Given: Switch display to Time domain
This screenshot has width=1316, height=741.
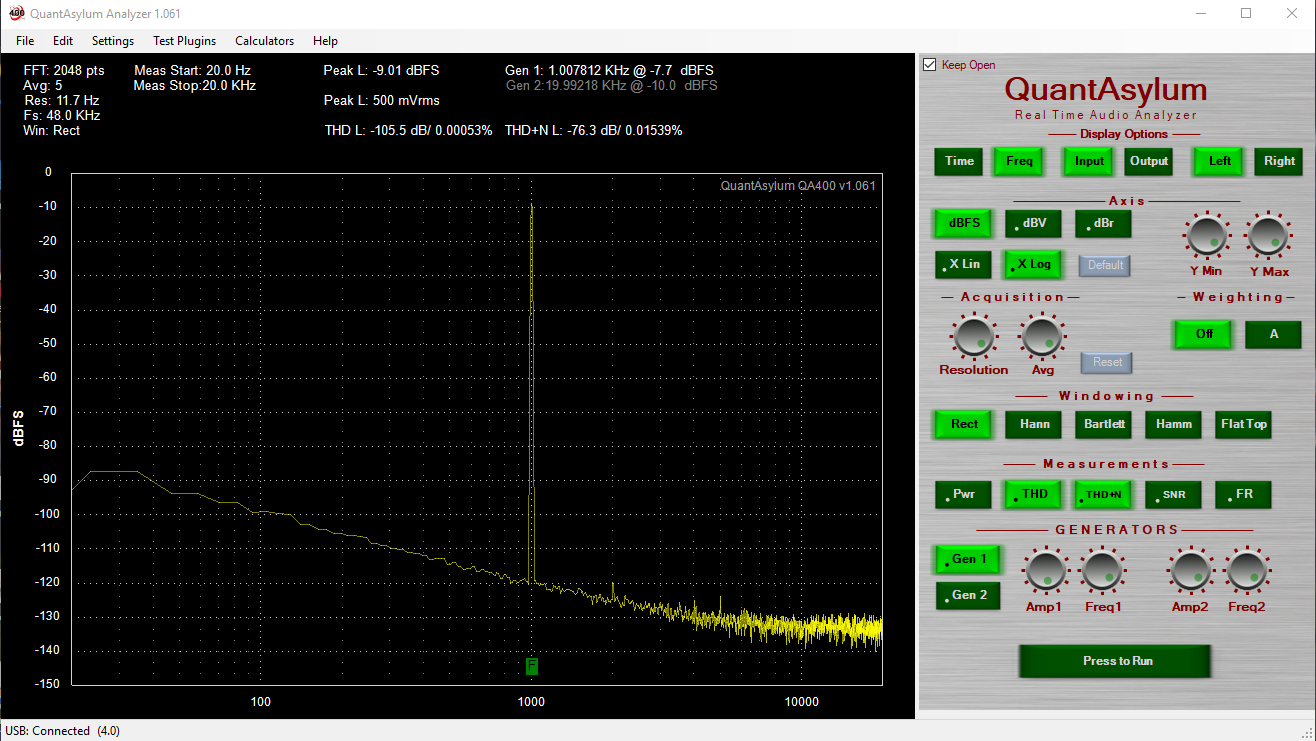Looking at the screenshot, I should [x=959, y=161].
